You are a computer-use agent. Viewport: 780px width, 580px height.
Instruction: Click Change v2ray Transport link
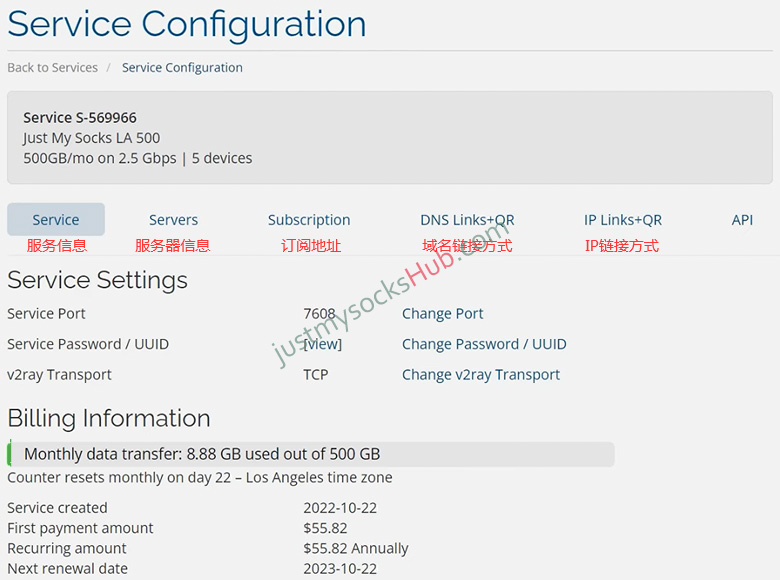(481, 375)
